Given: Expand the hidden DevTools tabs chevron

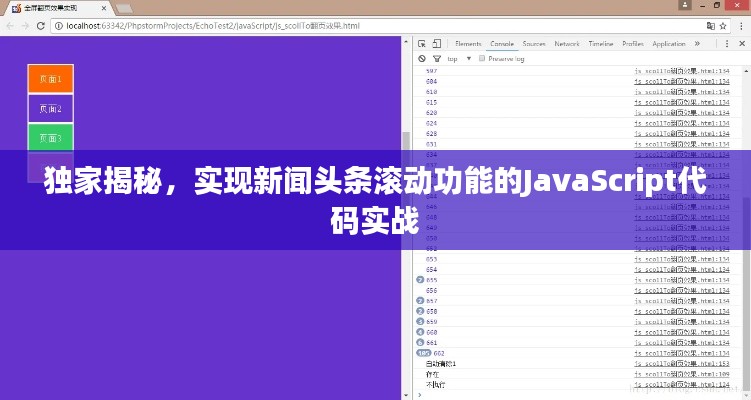Looking at the screenshot, I should click(697, 44).
